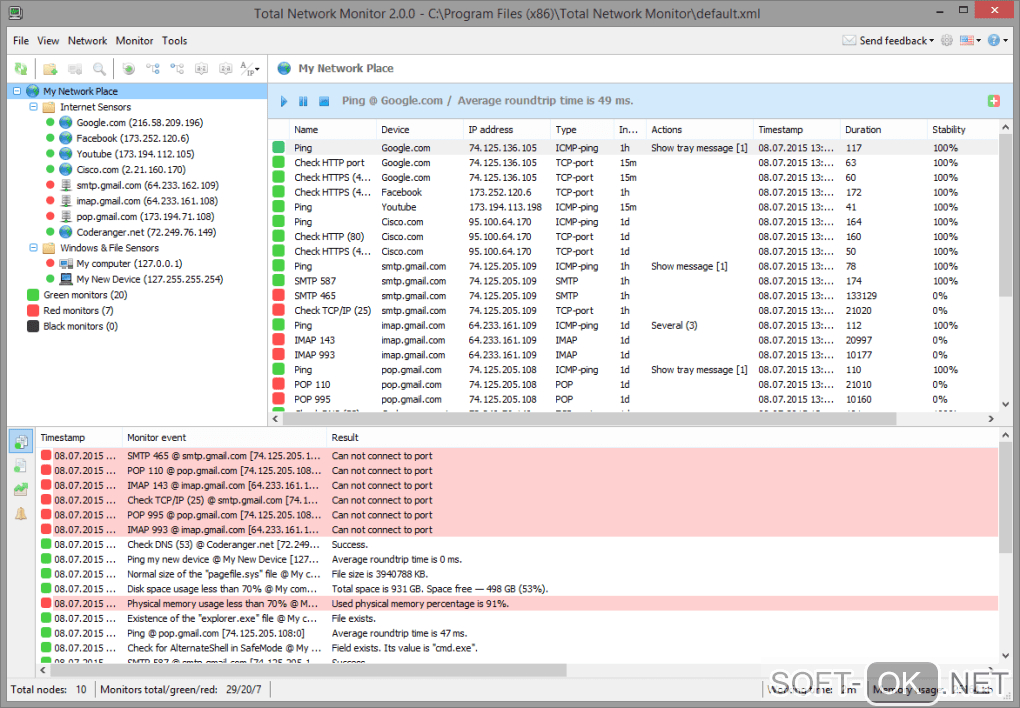Select the IMAP 143 monitor row
The height and width of the screenshot is (708, 1020).
pyautogui.click(x=634, y=340)
